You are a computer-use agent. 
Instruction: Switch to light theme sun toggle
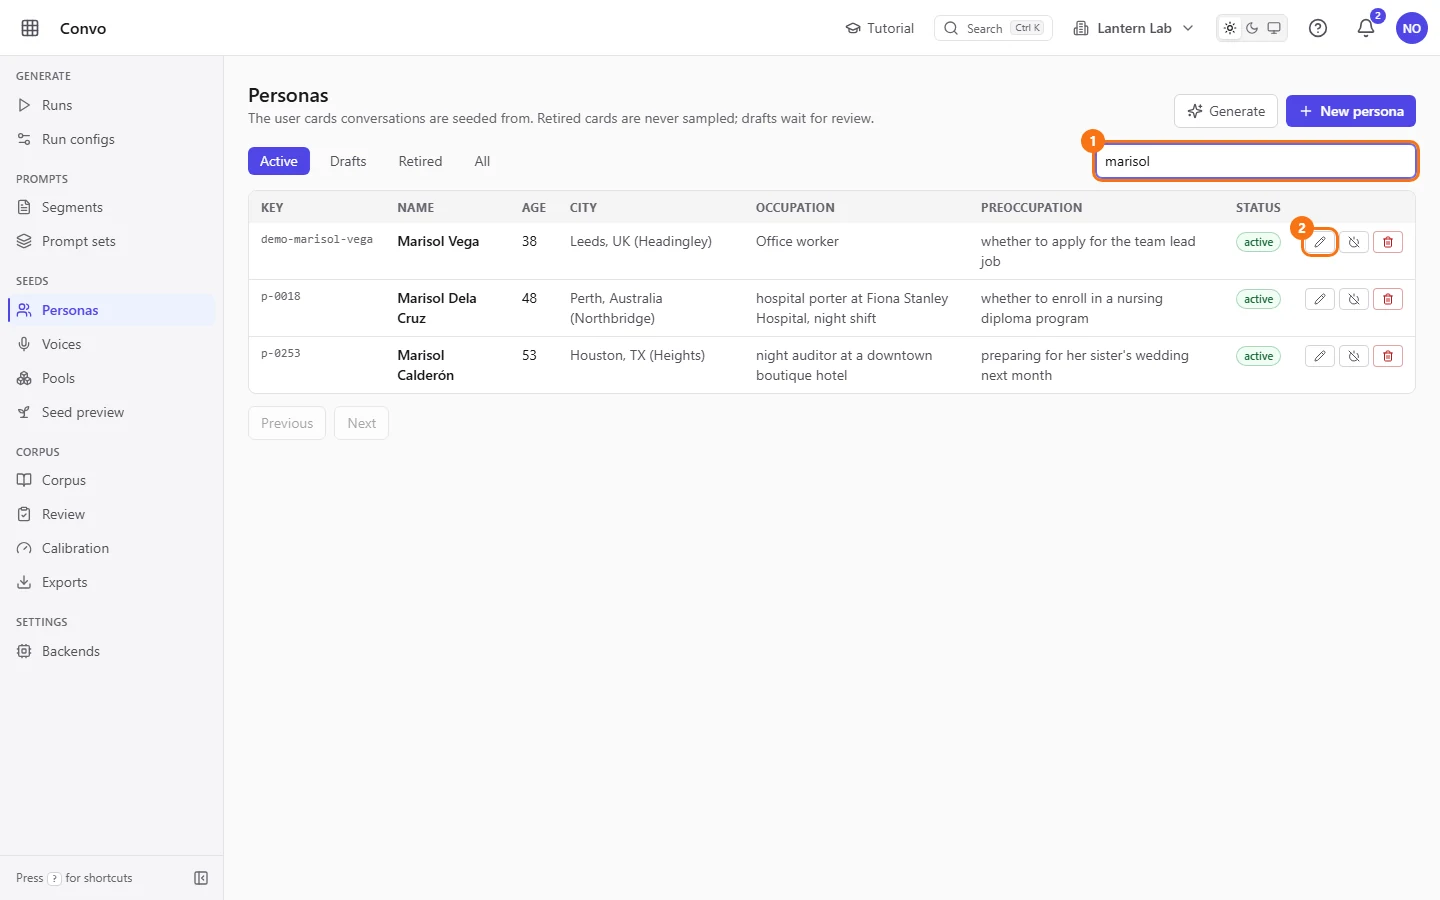[x=1230, y=28]
